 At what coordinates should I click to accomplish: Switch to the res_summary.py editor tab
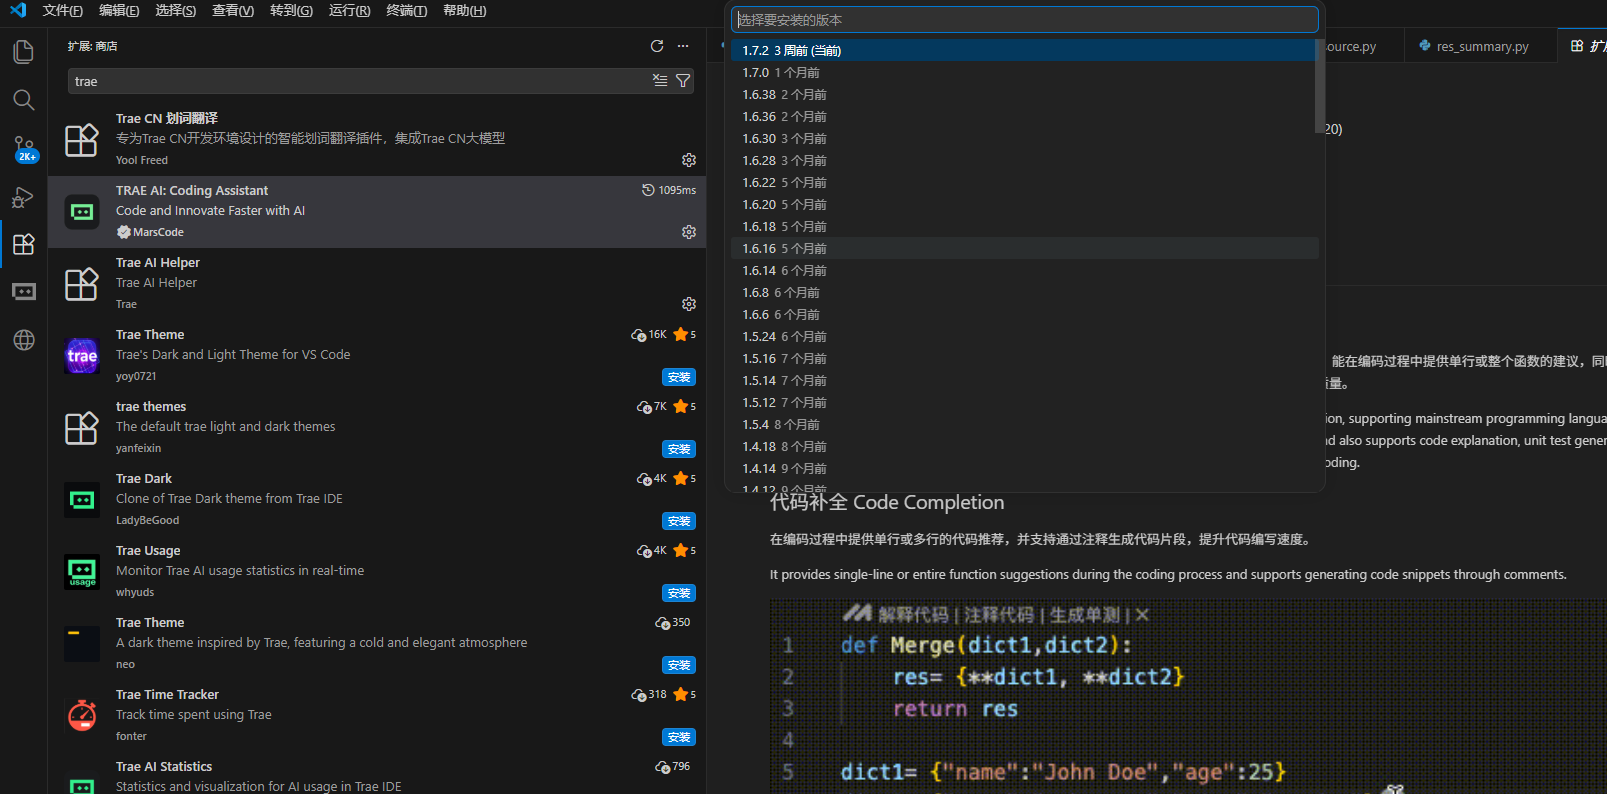pos(1482,46)
